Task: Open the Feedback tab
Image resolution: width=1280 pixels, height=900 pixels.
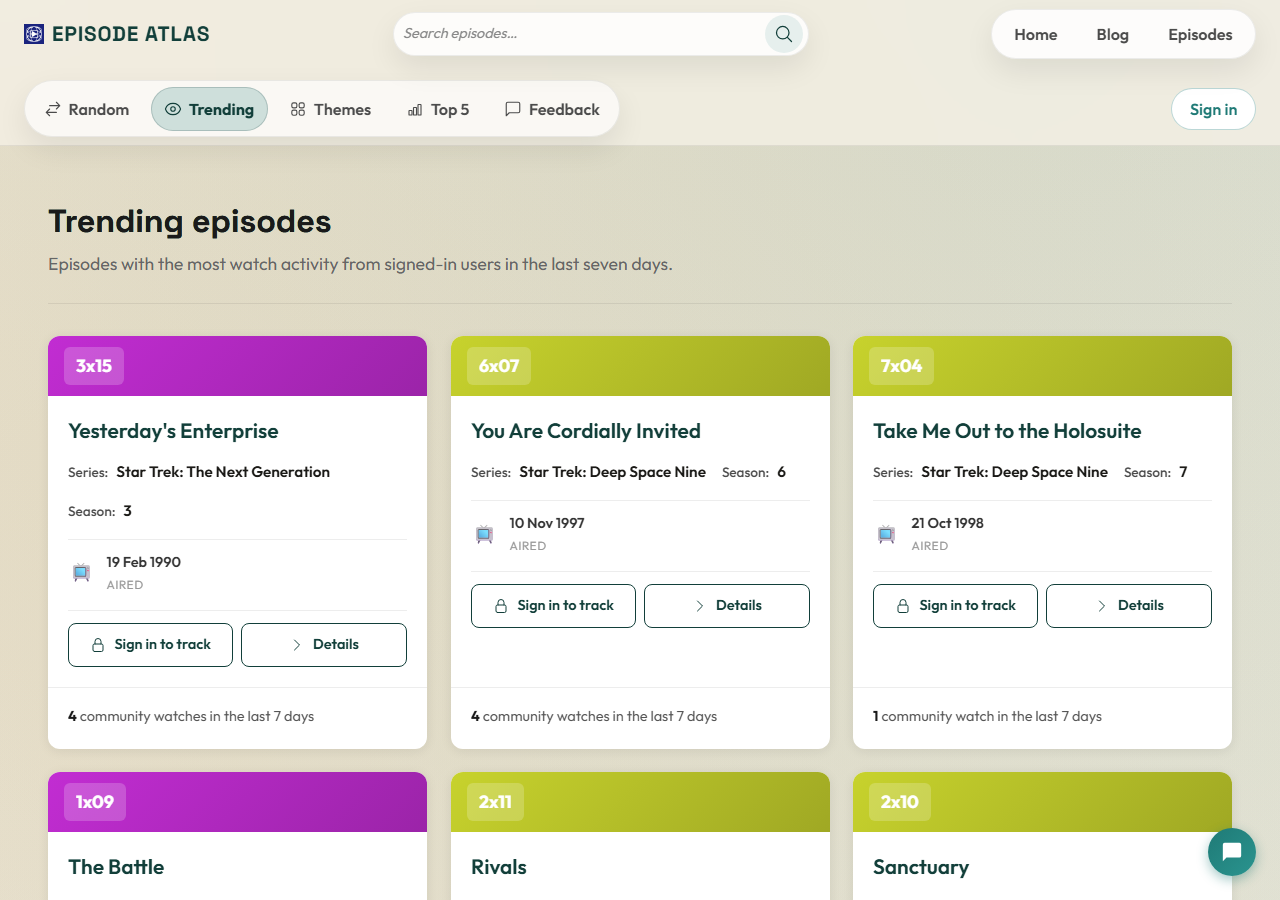Action: click(x=552, y=110)
